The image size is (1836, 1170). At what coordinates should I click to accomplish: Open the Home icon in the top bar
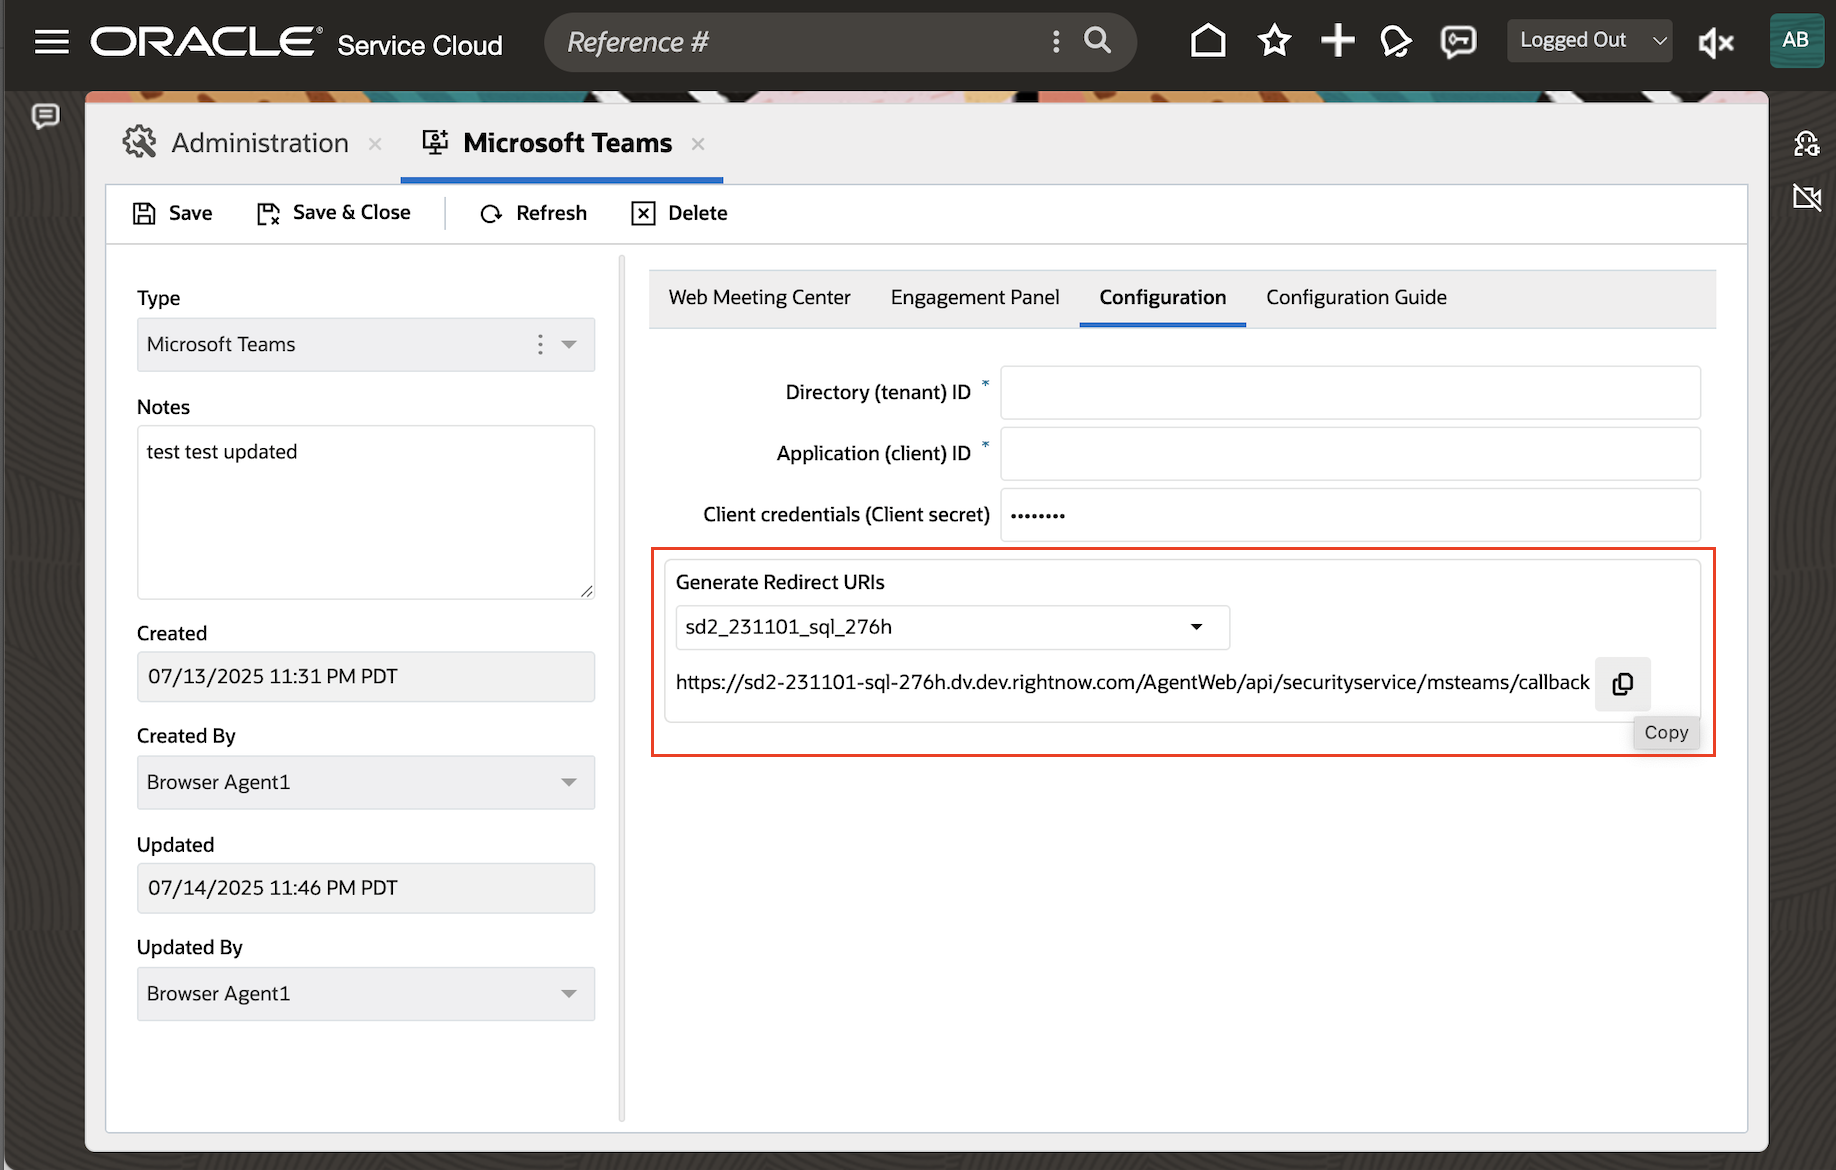click(x=1208, y=40)
